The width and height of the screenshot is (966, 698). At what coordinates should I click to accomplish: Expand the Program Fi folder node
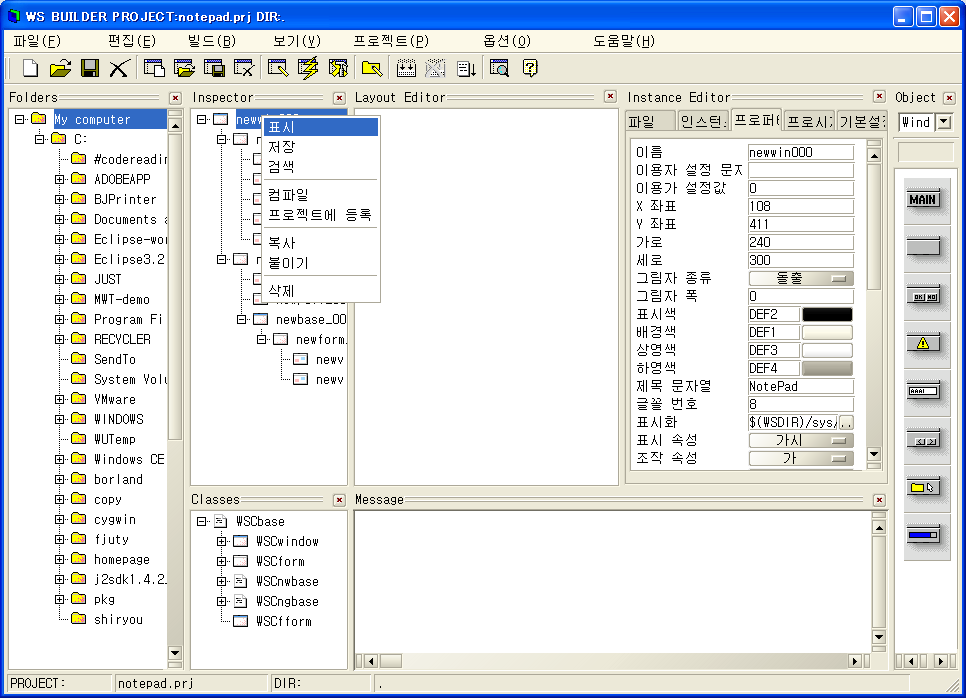click(60, 319)
